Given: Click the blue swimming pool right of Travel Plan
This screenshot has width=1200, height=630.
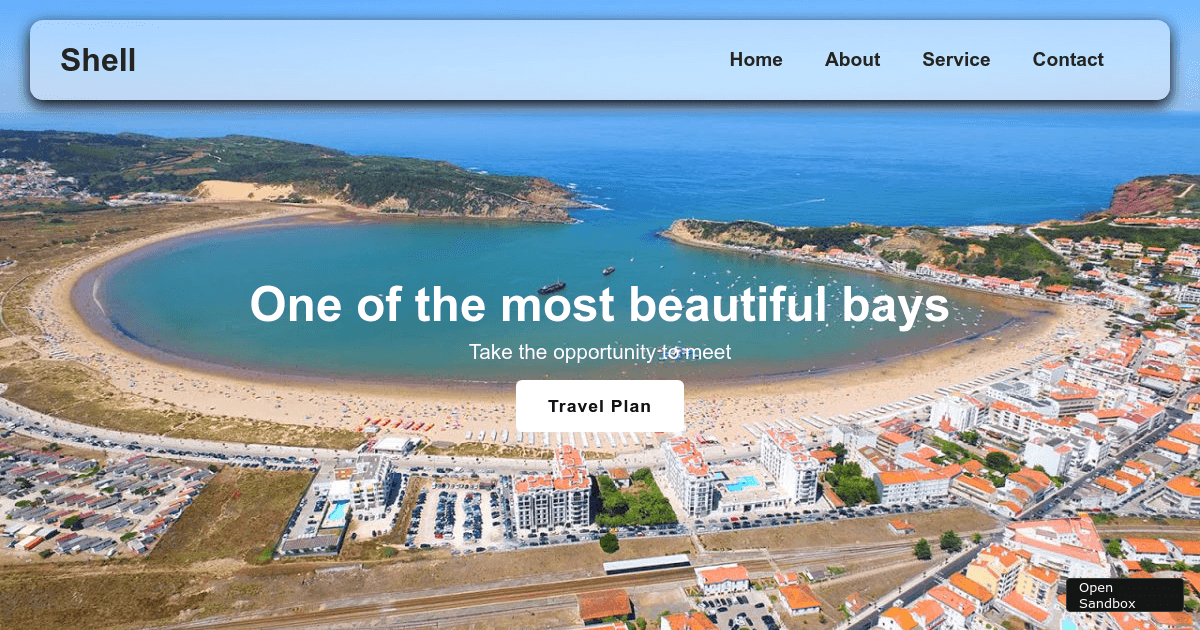Looking at the screenshot, I should [x=741, y=483].
